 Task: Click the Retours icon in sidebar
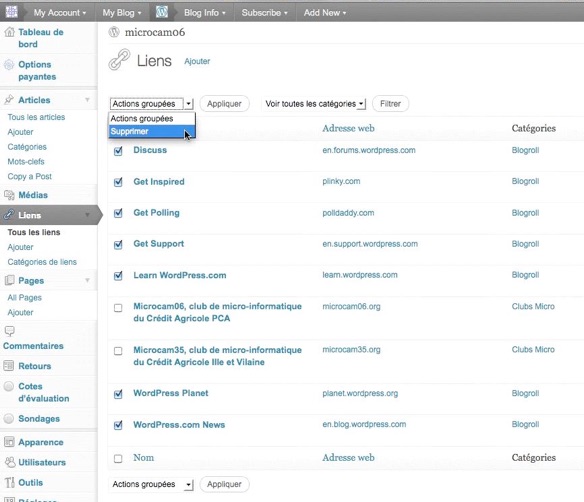tap(9, 366)
